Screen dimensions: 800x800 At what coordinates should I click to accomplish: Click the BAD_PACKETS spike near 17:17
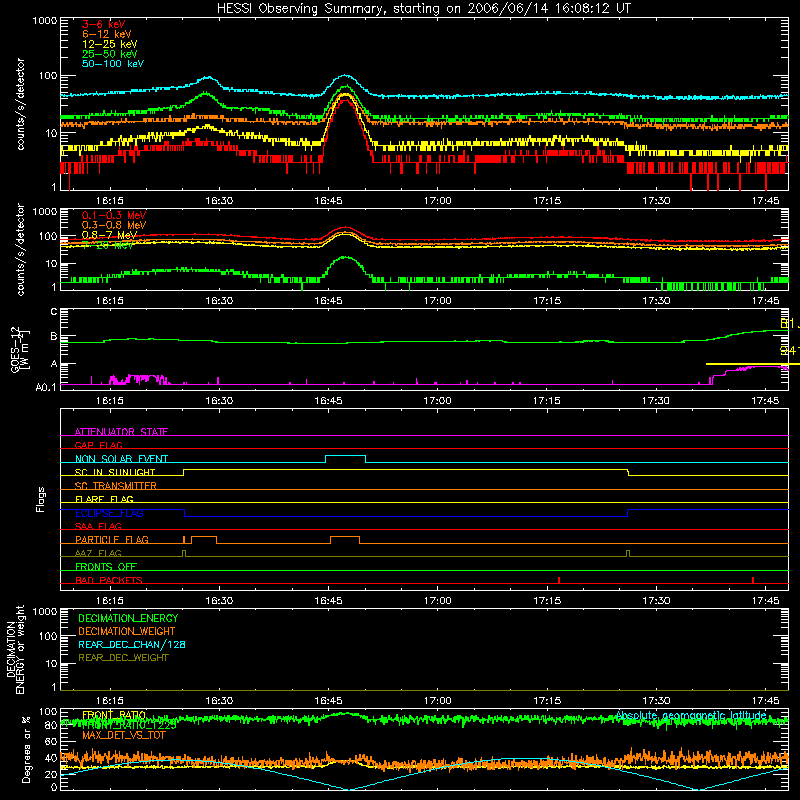559,580
